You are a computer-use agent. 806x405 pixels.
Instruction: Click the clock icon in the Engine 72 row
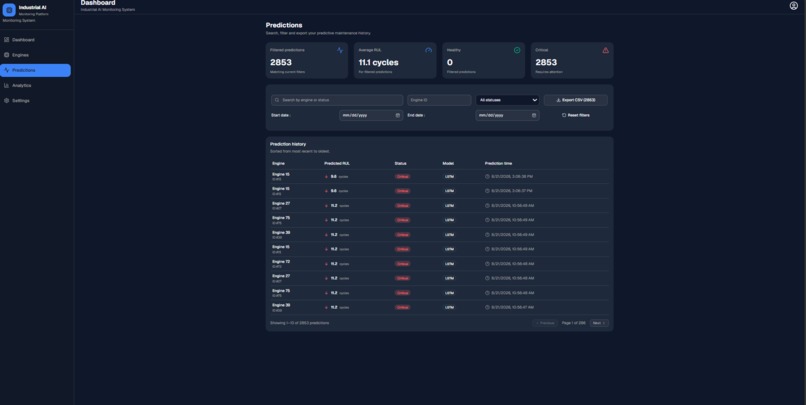487,264
